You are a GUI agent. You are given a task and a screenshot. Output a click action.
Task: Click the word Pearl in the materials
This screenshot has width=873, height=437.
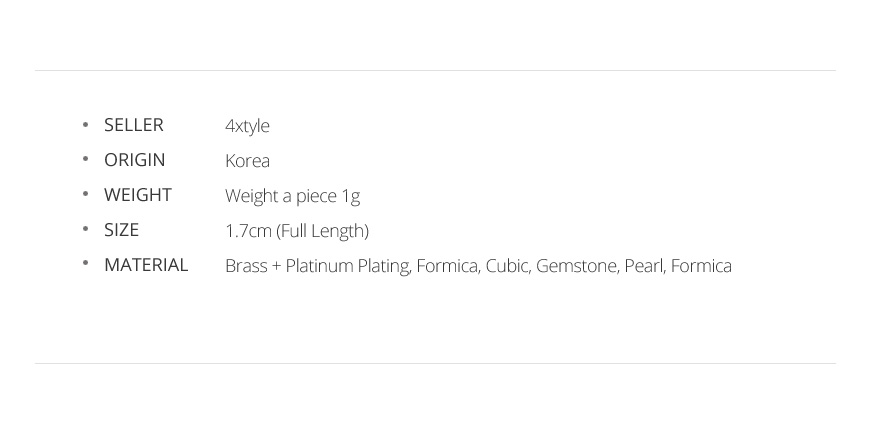(643, 266)
